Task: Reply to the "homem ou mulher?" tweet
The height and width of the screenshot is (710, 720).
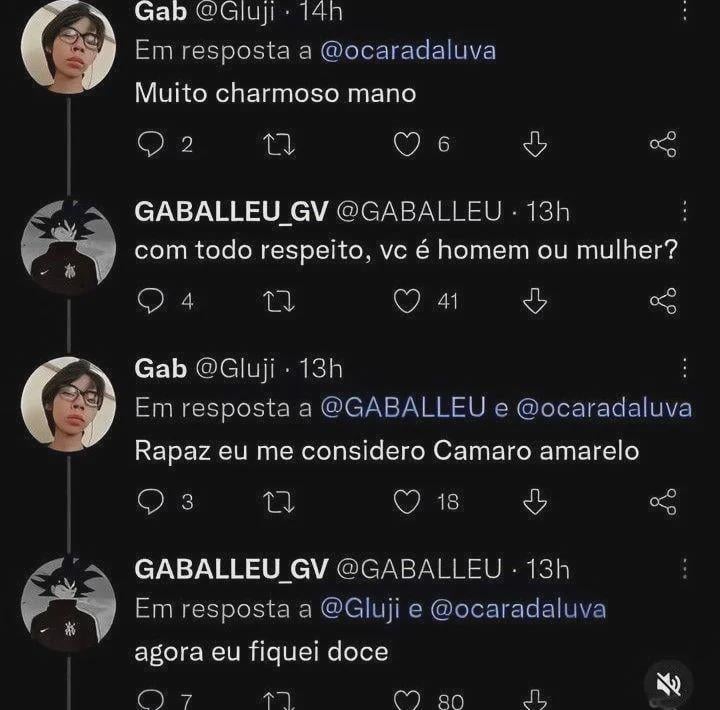Action: coord(150,301)
